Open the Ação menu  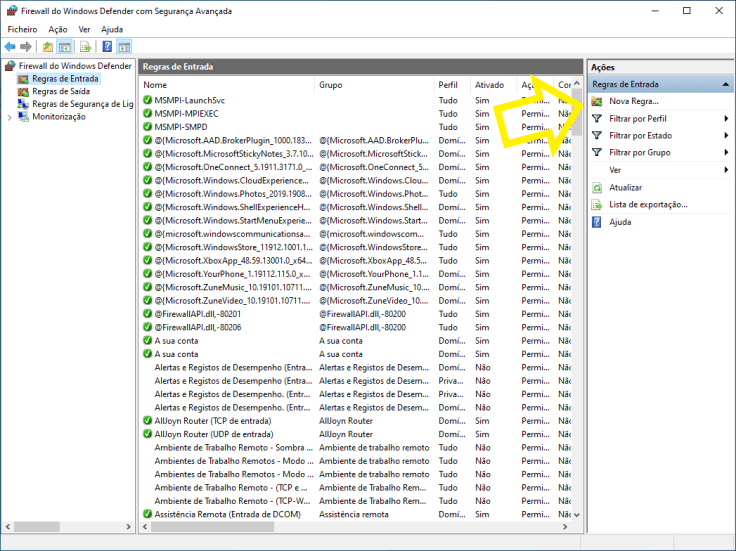[58, 30]
